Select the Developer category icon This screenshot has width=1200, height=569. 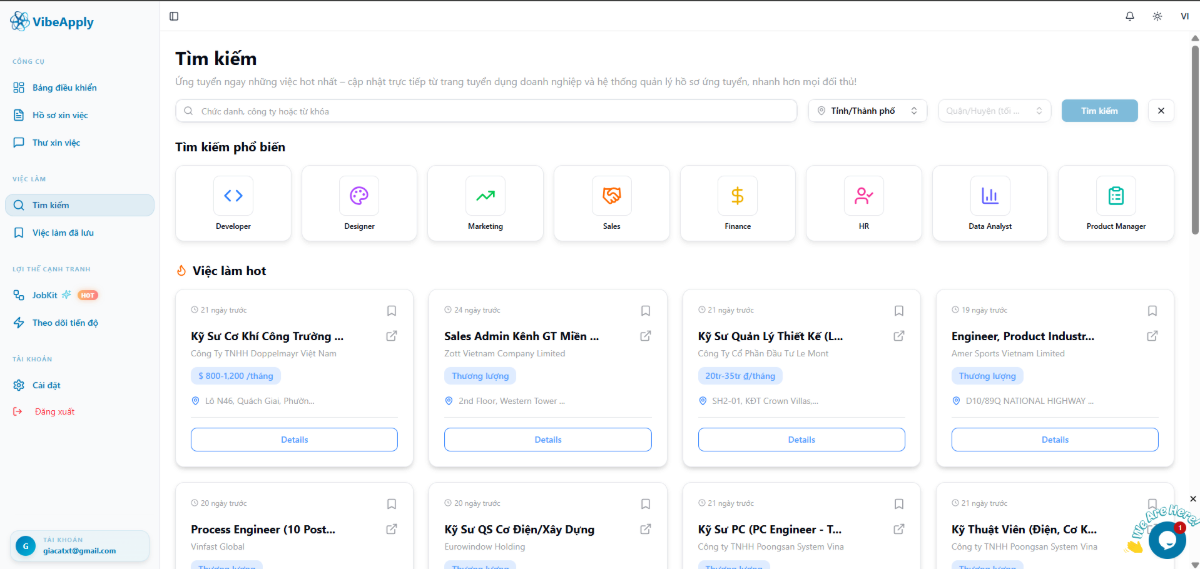(233, 196)
